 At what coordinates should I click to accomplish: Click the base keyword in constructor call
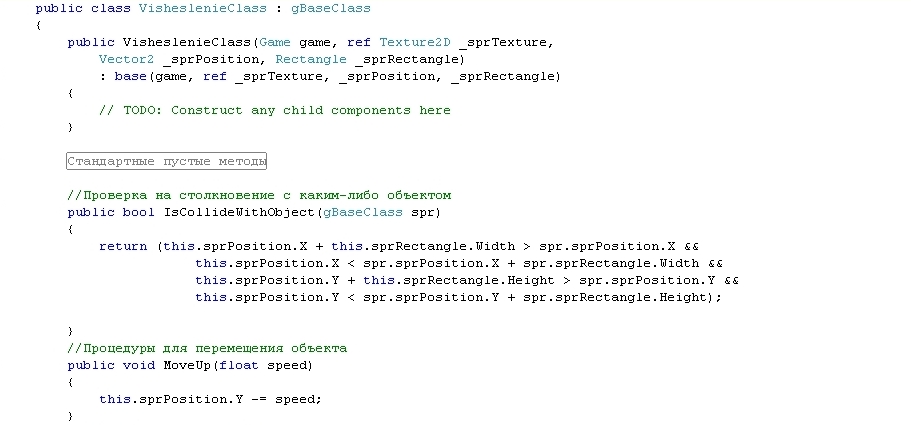130,76
